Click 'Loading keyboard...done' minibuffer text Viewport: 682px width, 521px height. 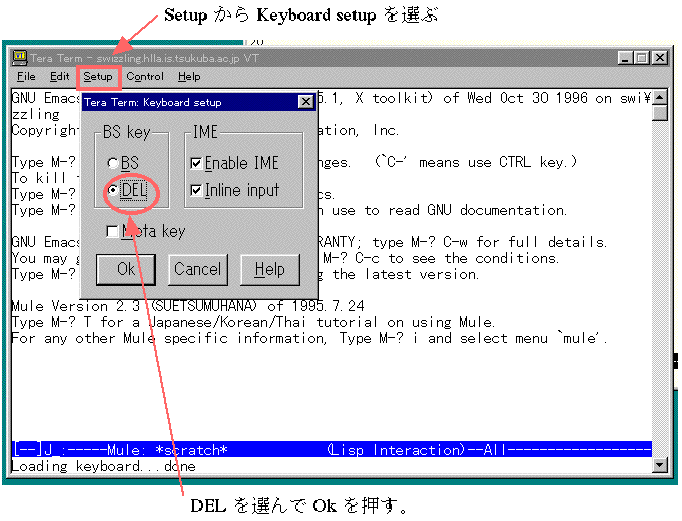click(x=104, y=466)
